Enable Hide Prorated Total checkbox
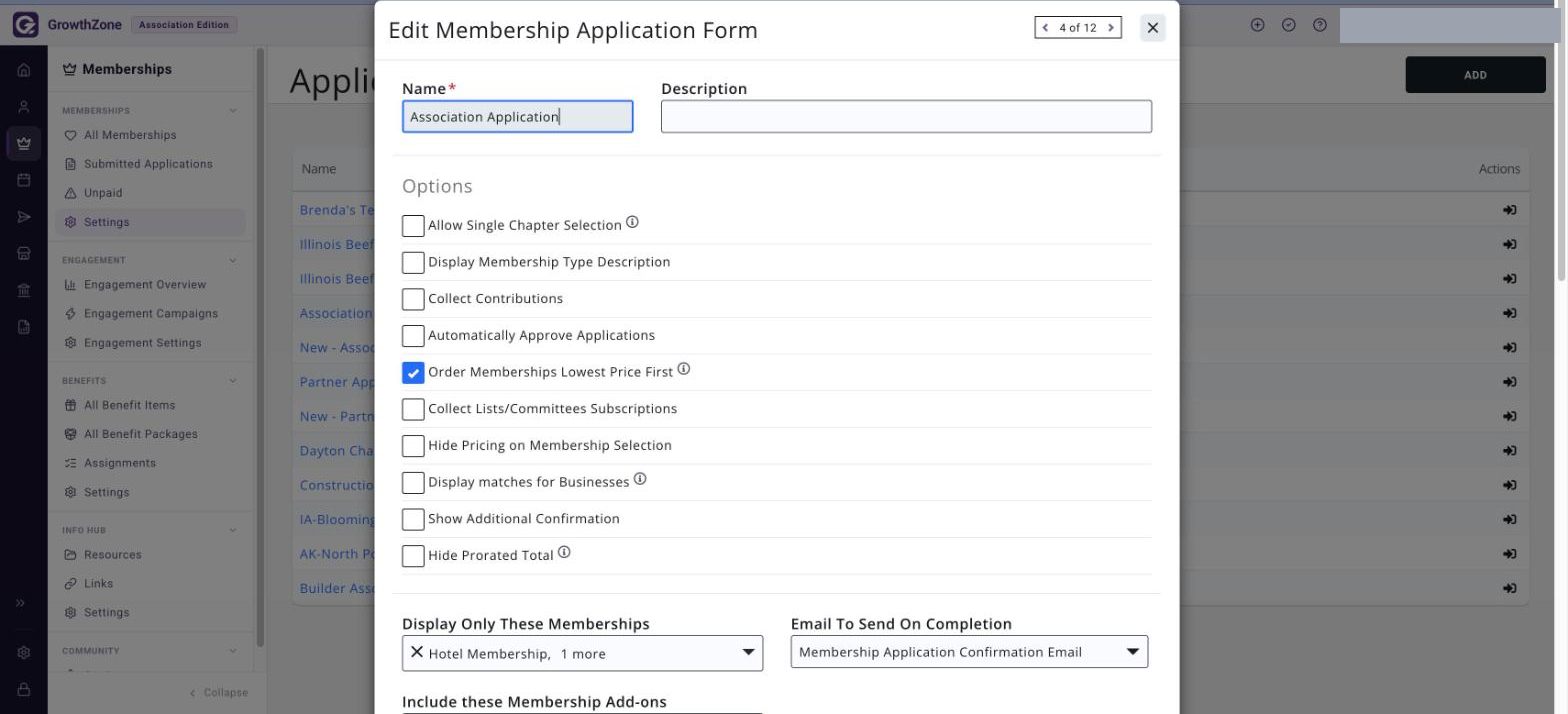This screenshot has height=714, width=1568. pyautogui.click(x=413, y=555)
